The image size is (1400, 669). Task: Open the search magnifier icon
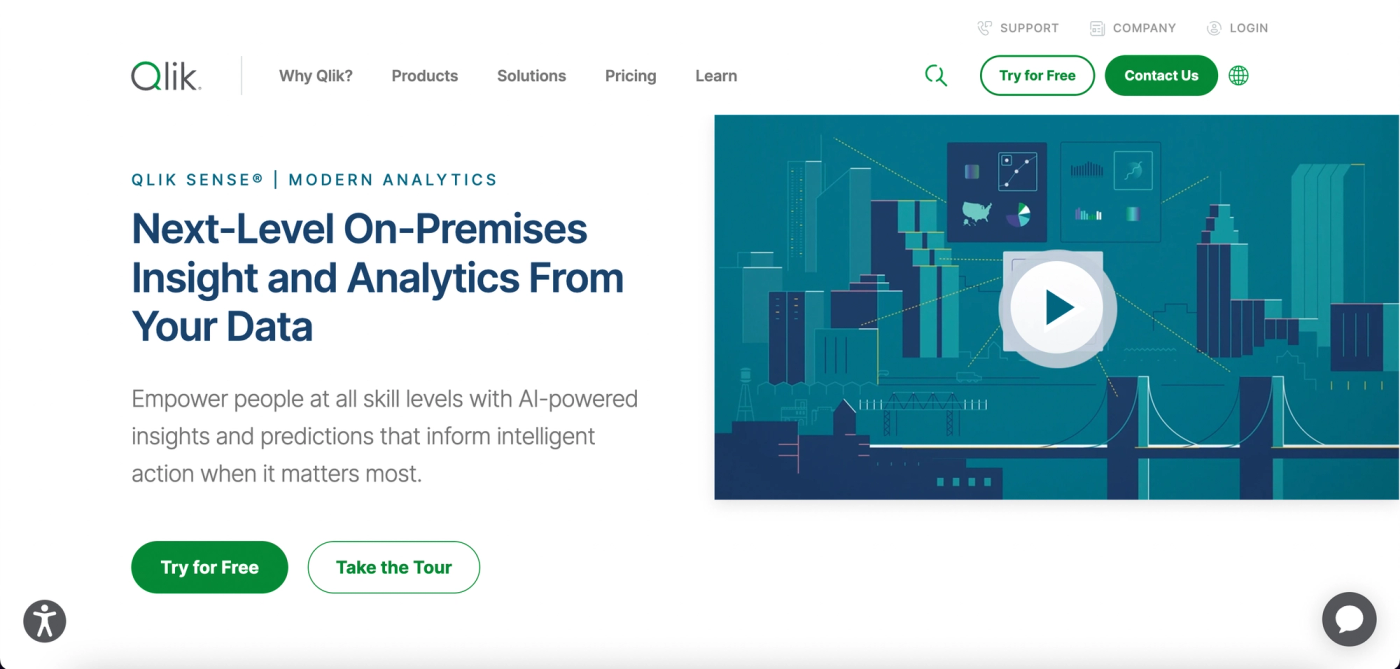click(936, 75)
